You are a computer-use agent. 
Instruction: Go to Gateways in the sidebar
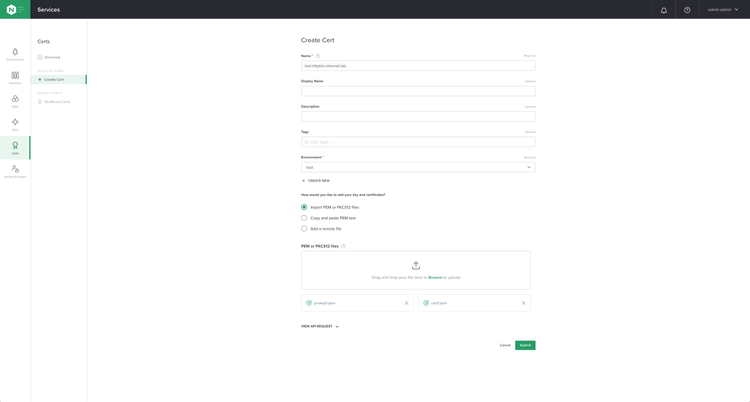click(15, 78)
